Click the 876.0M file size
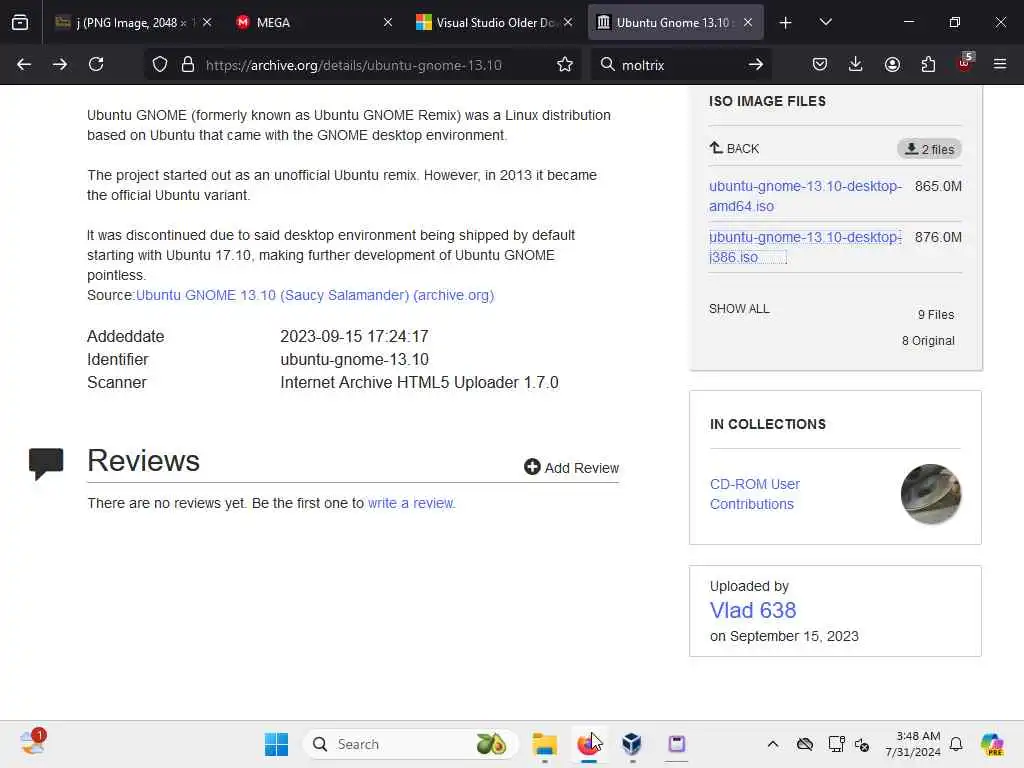The image size is (1024, 768). [x=938, y=237]
